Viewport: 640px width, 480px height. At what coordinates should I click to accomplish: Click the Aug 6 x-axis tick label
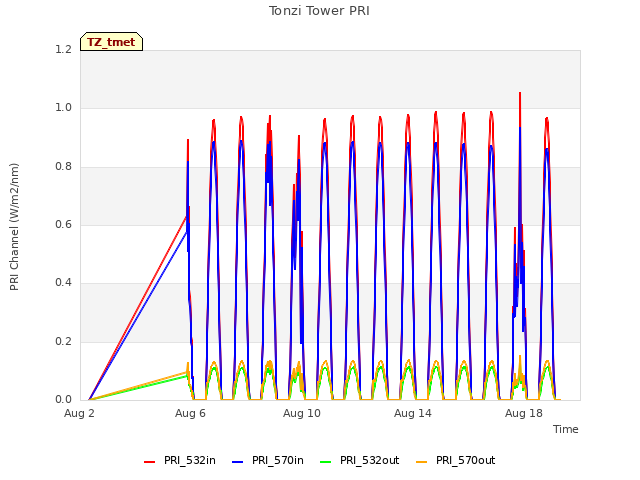click(190, 413)
